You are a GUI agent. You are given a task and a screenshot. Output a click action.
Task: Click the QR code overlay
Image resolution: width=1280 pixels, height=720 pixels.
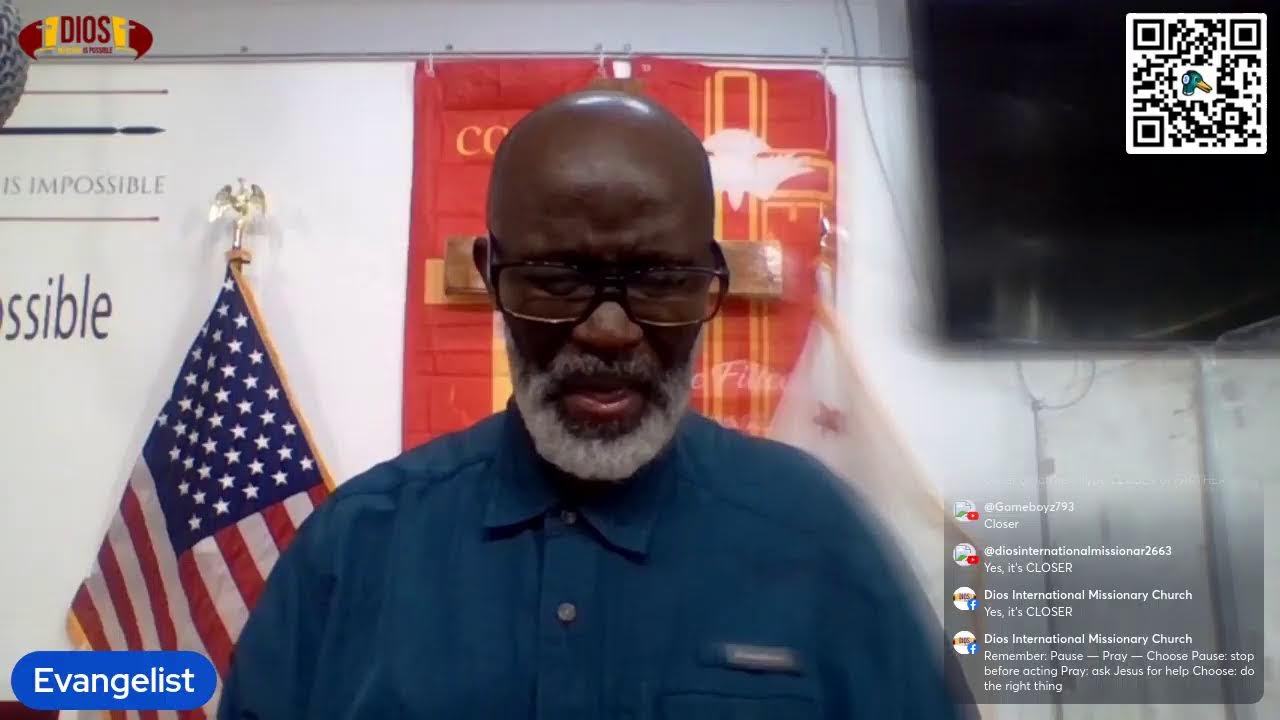(1196, 83)
